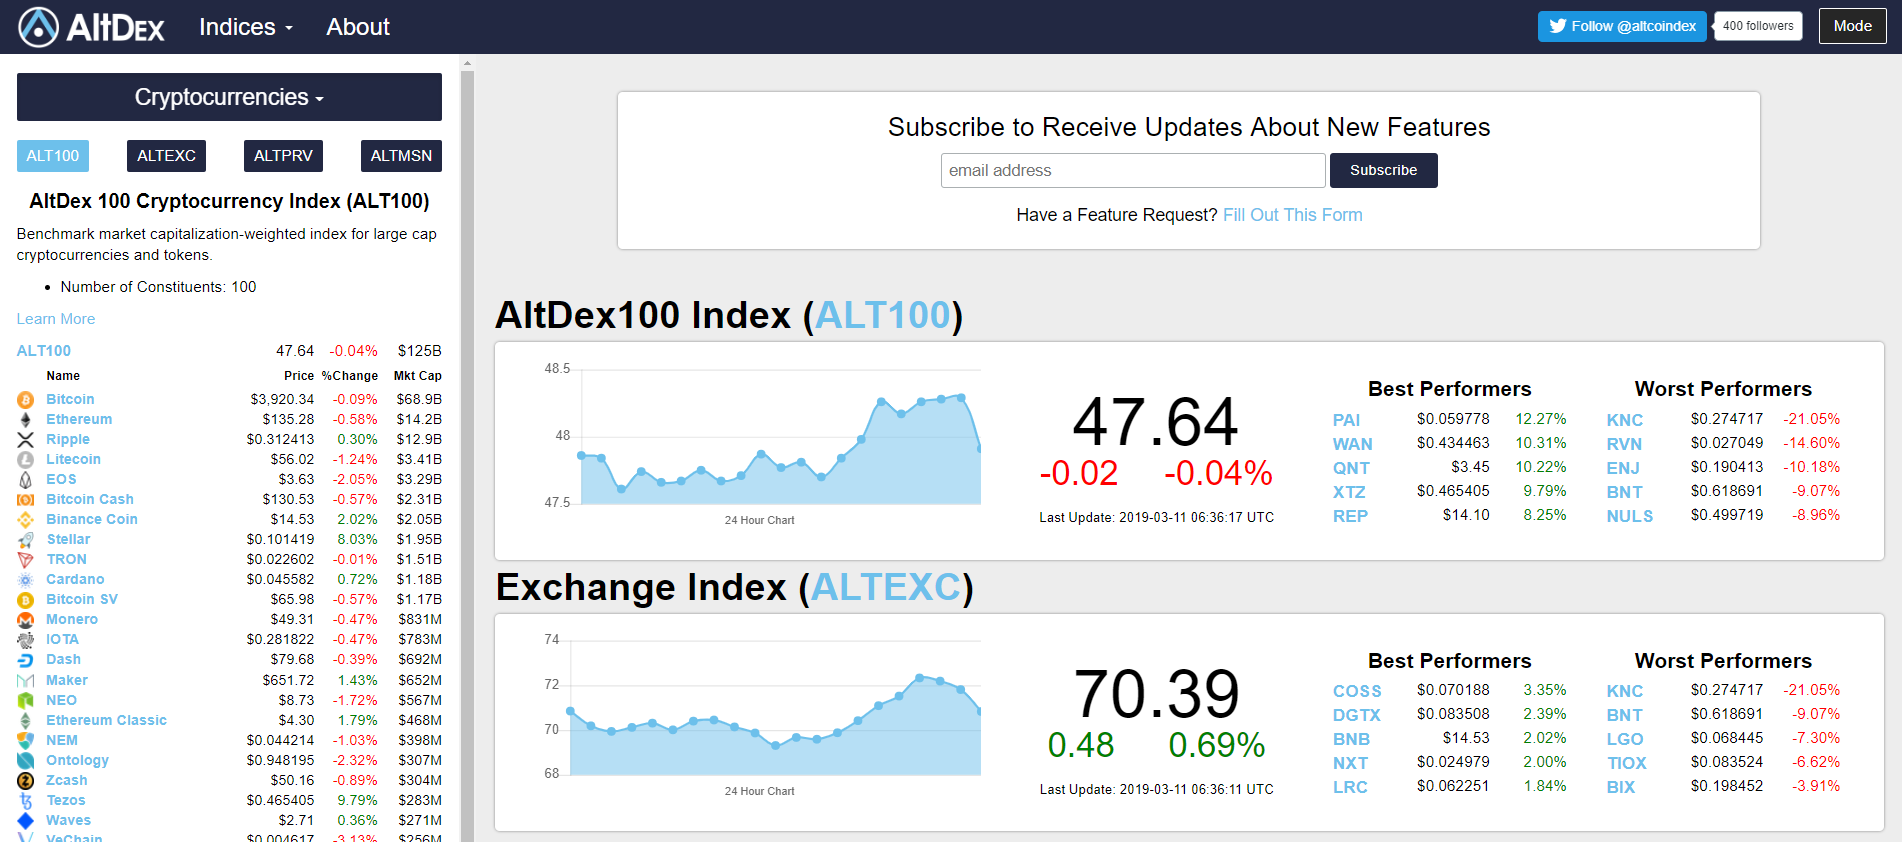Click the TRON coin icon

point(26,560)
